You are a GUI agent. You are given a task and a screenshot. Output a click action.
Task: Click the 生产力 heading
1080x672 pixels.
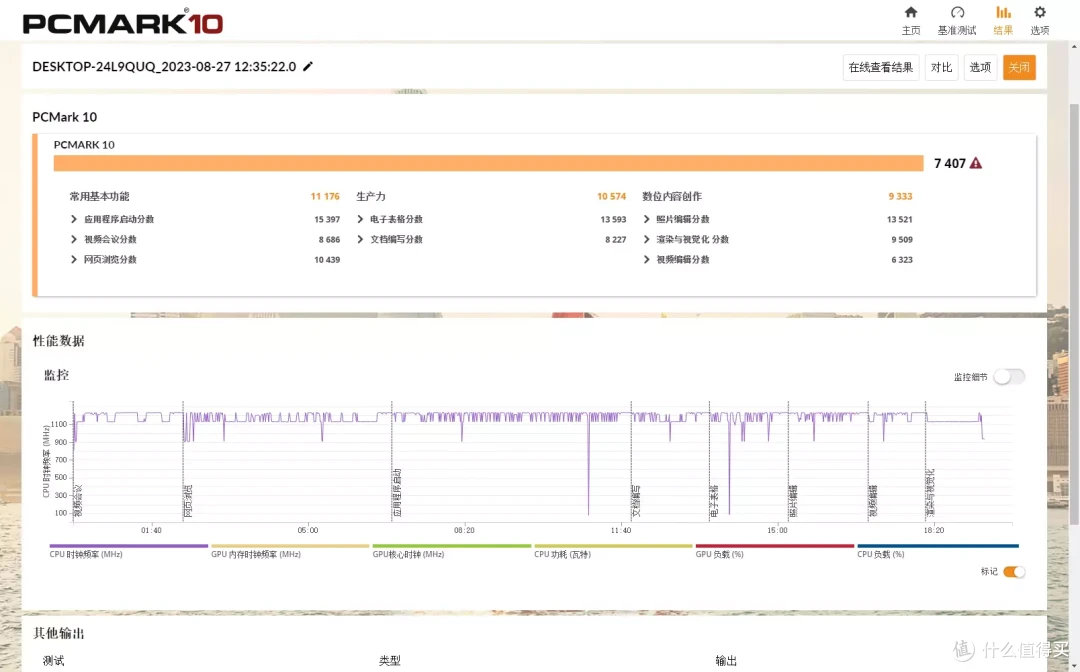tap(371, 196)
